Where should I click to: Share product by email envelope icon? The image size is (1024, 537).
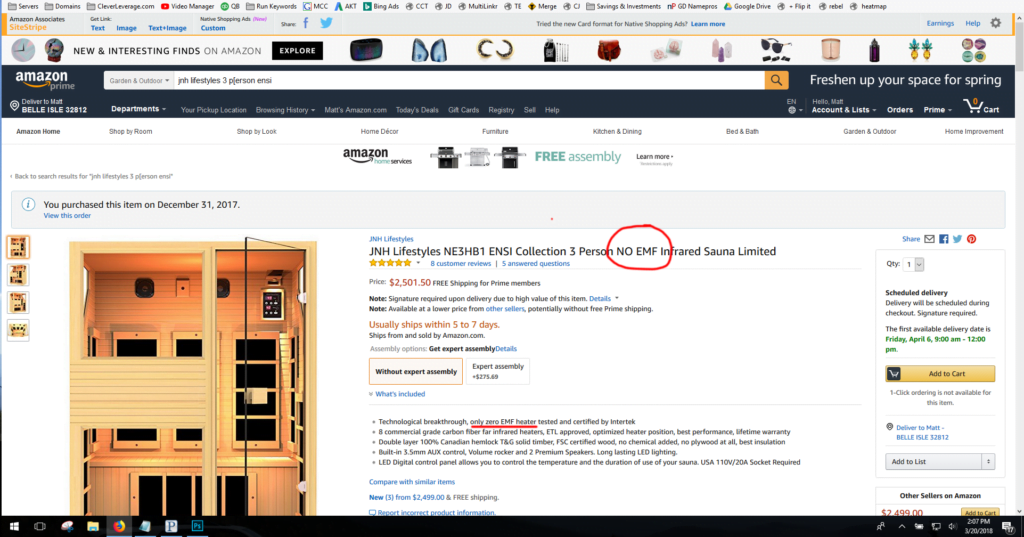coord(929,239)
